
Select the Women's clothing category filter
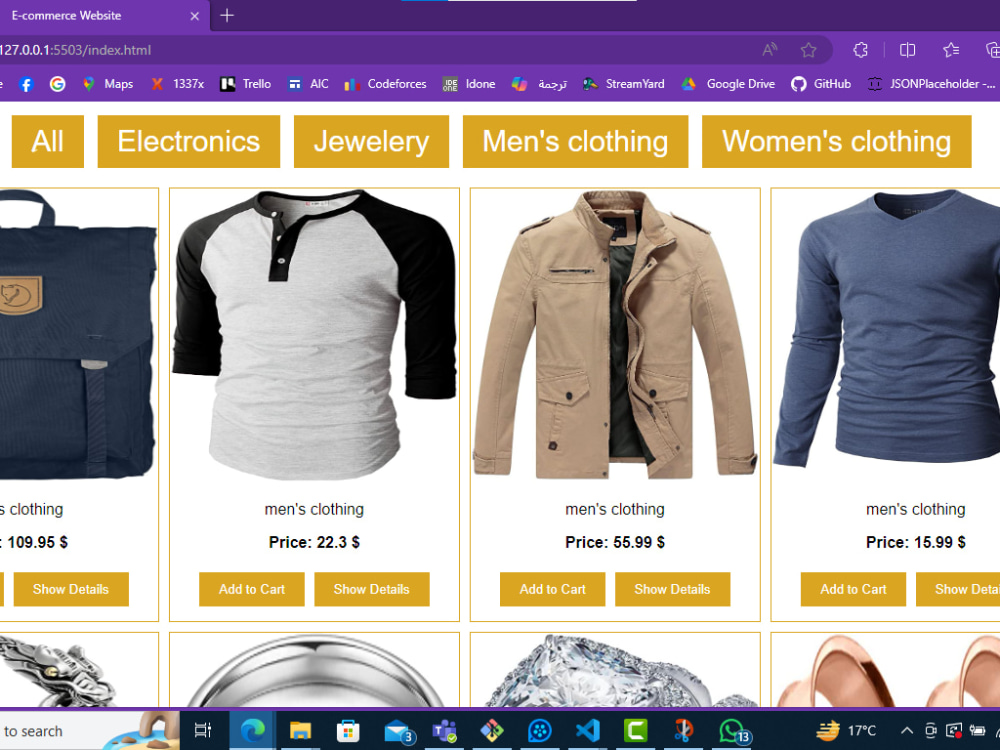(x=836, y=141)
